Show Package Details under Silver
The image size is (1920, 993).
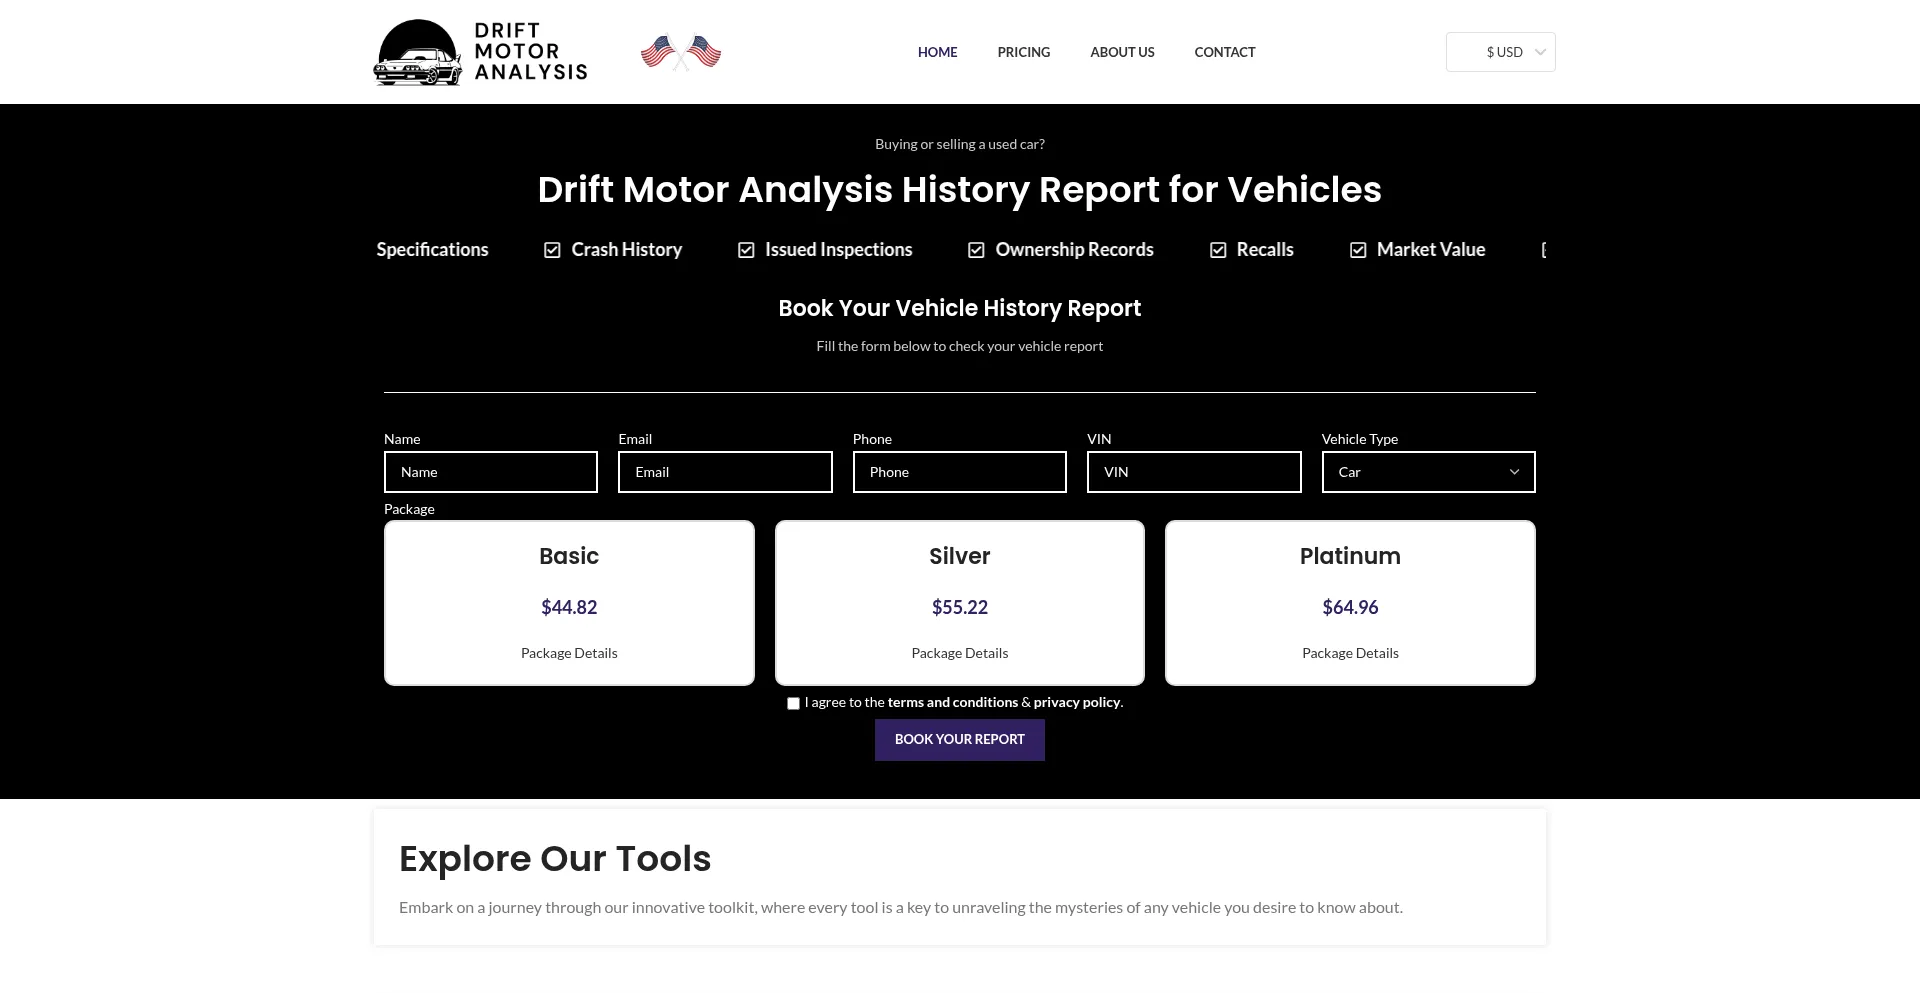click(x=959, y=653)
